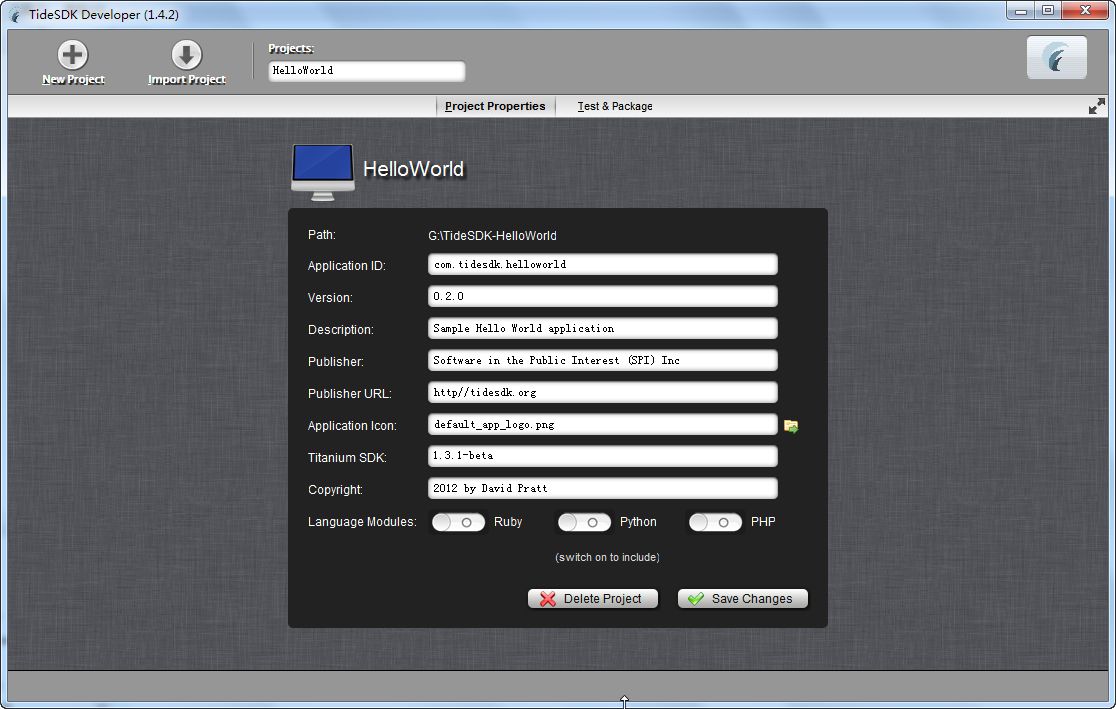Click the Import Project download arrow icon

click(x=186, y=55)
